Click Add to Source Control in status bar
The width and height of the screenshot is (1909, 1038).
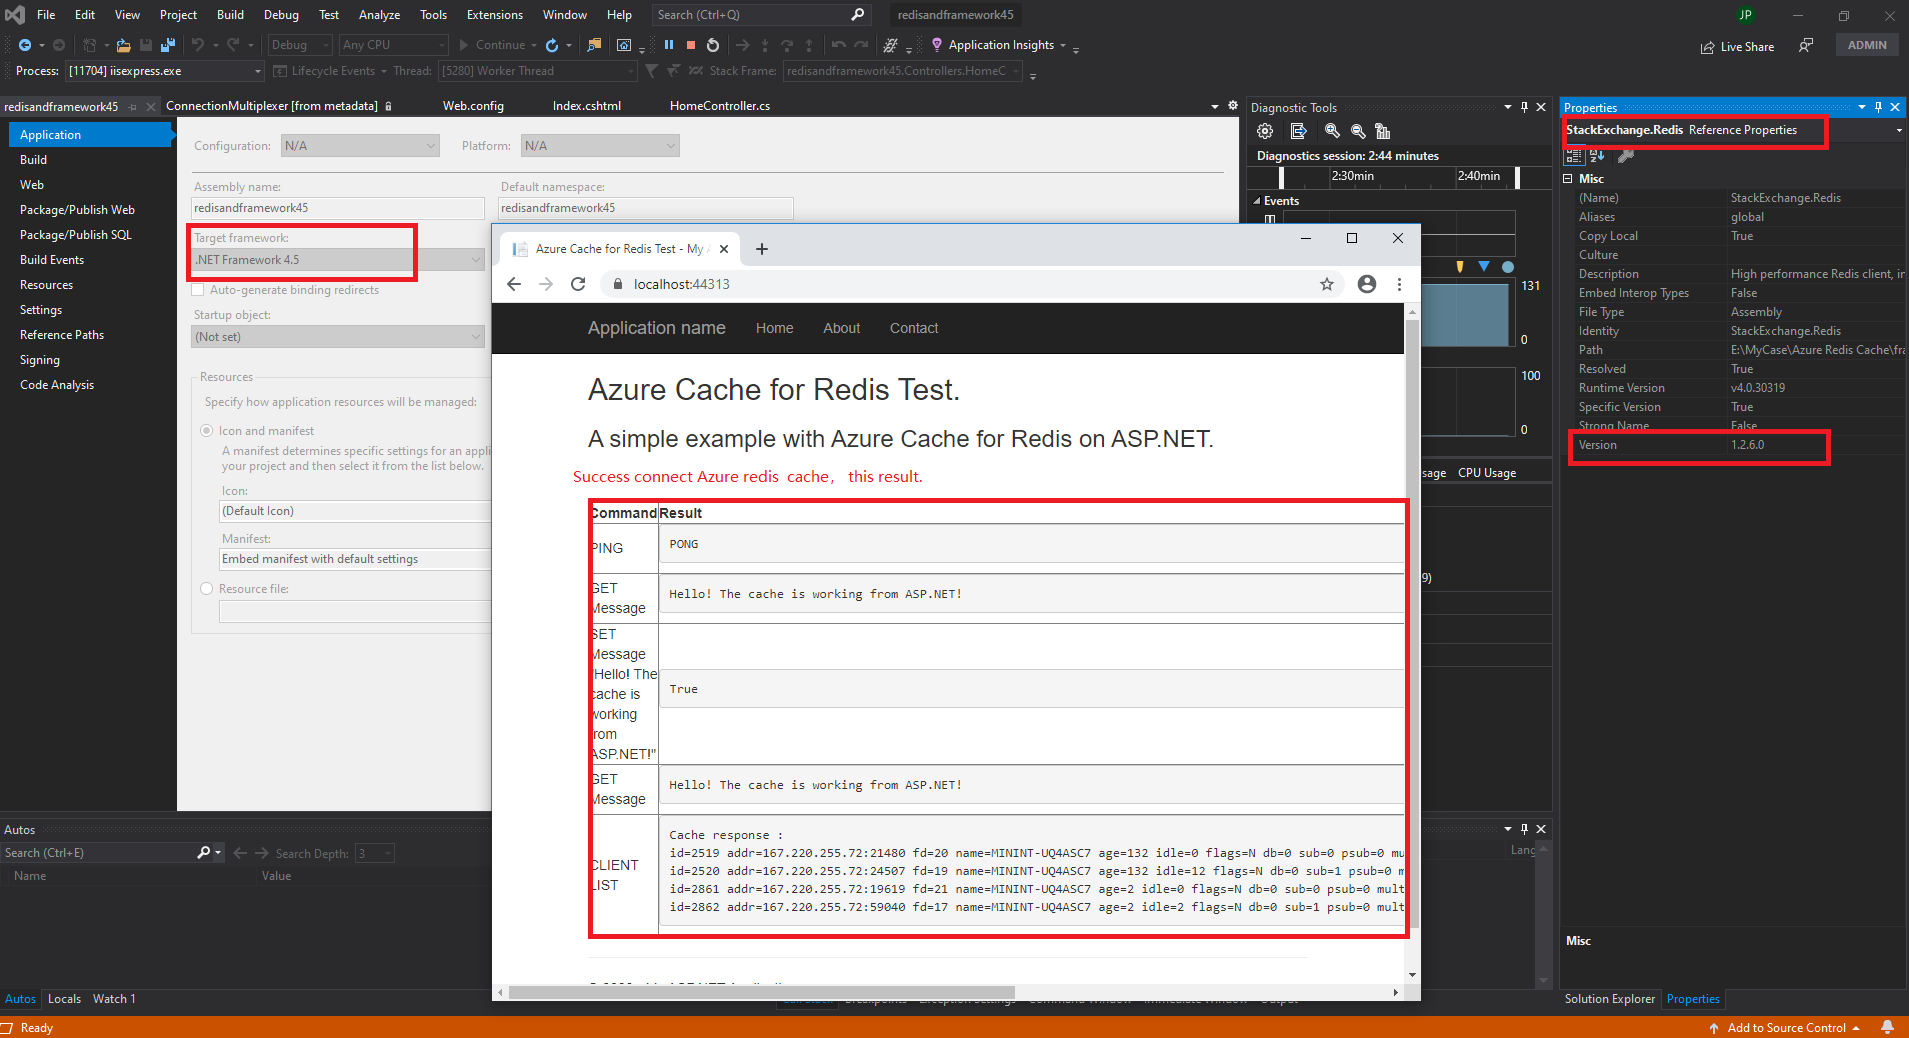(1786, 1028)
